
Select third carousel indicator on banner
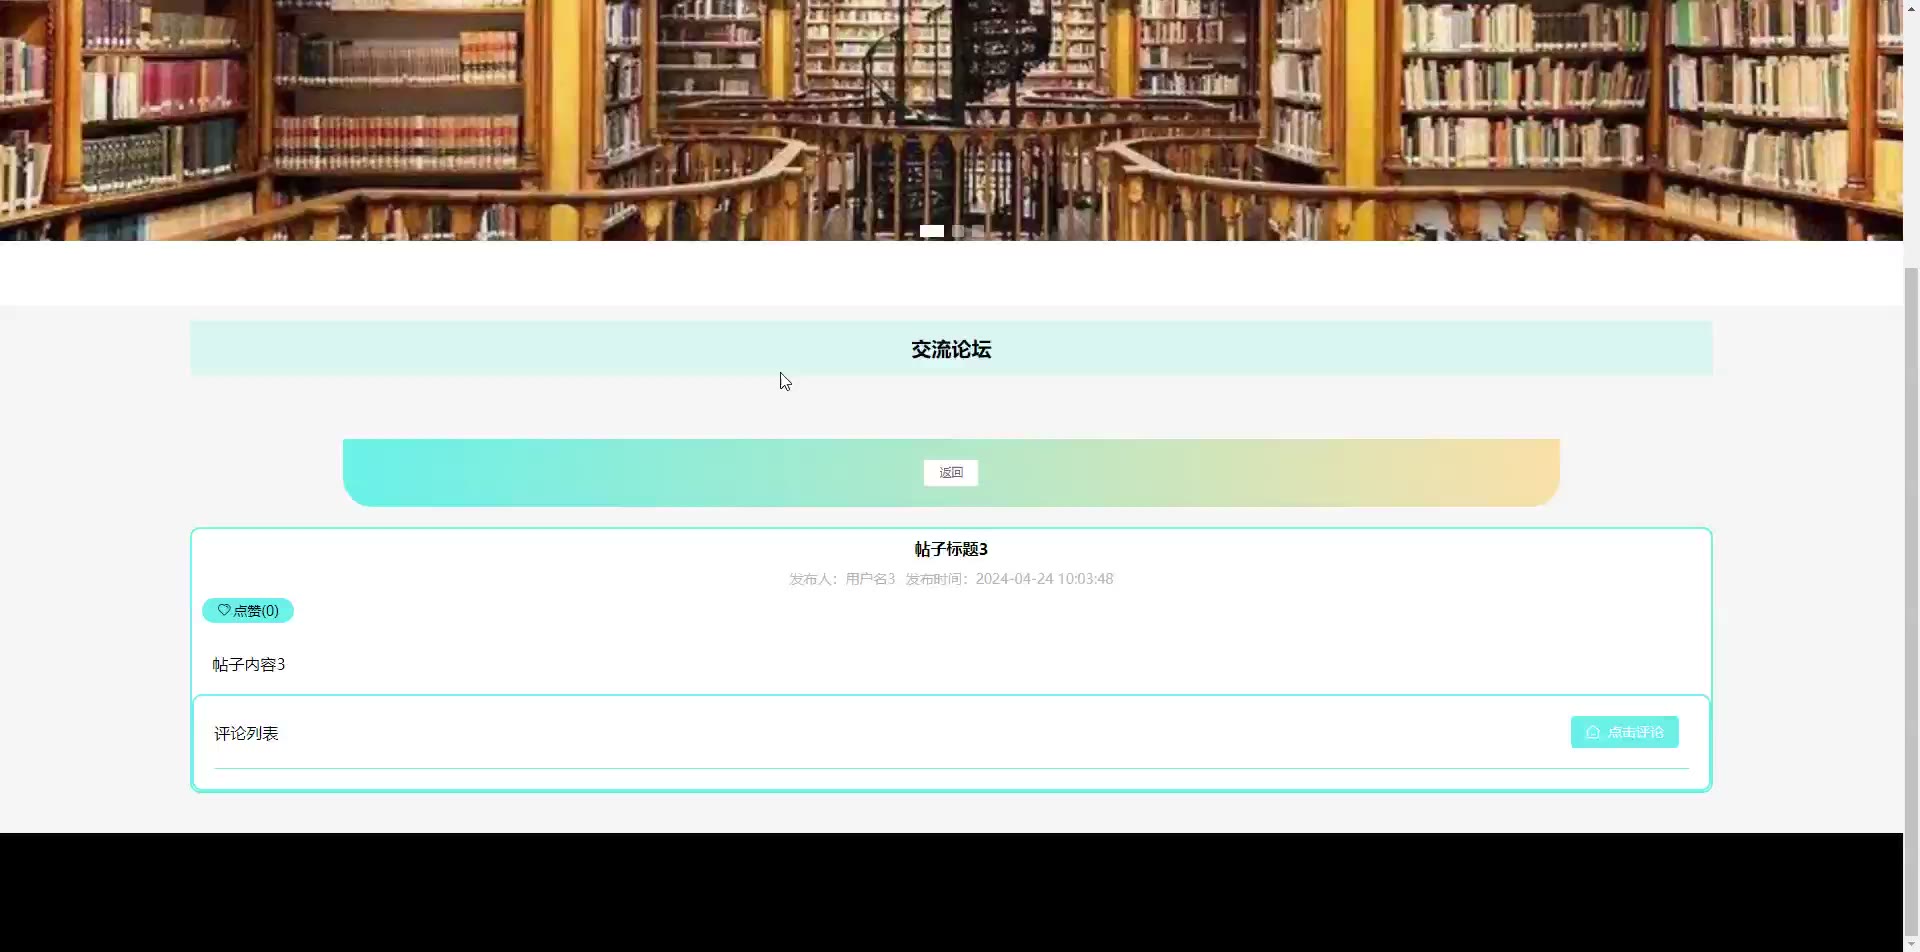[978, 231]
